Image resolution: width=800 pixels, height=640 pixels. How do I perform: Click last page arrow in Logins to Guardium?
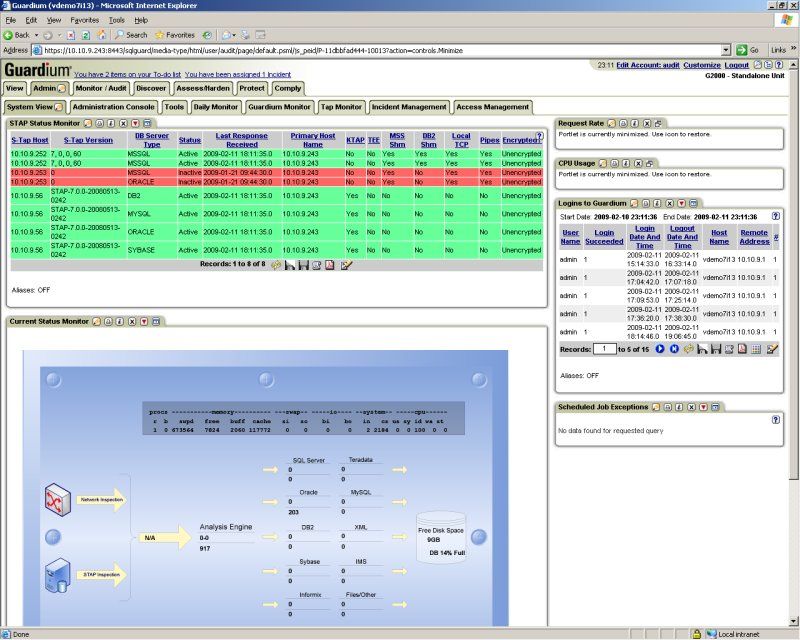[x=674, y=349]
